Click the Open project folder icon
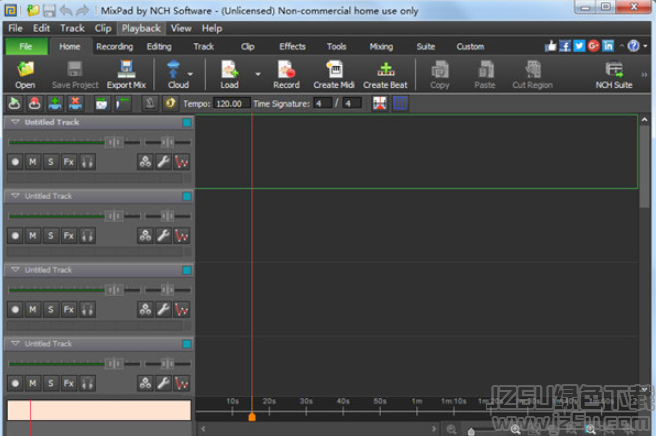This screenshot has height=436, width=656. [x=25, y=69]
